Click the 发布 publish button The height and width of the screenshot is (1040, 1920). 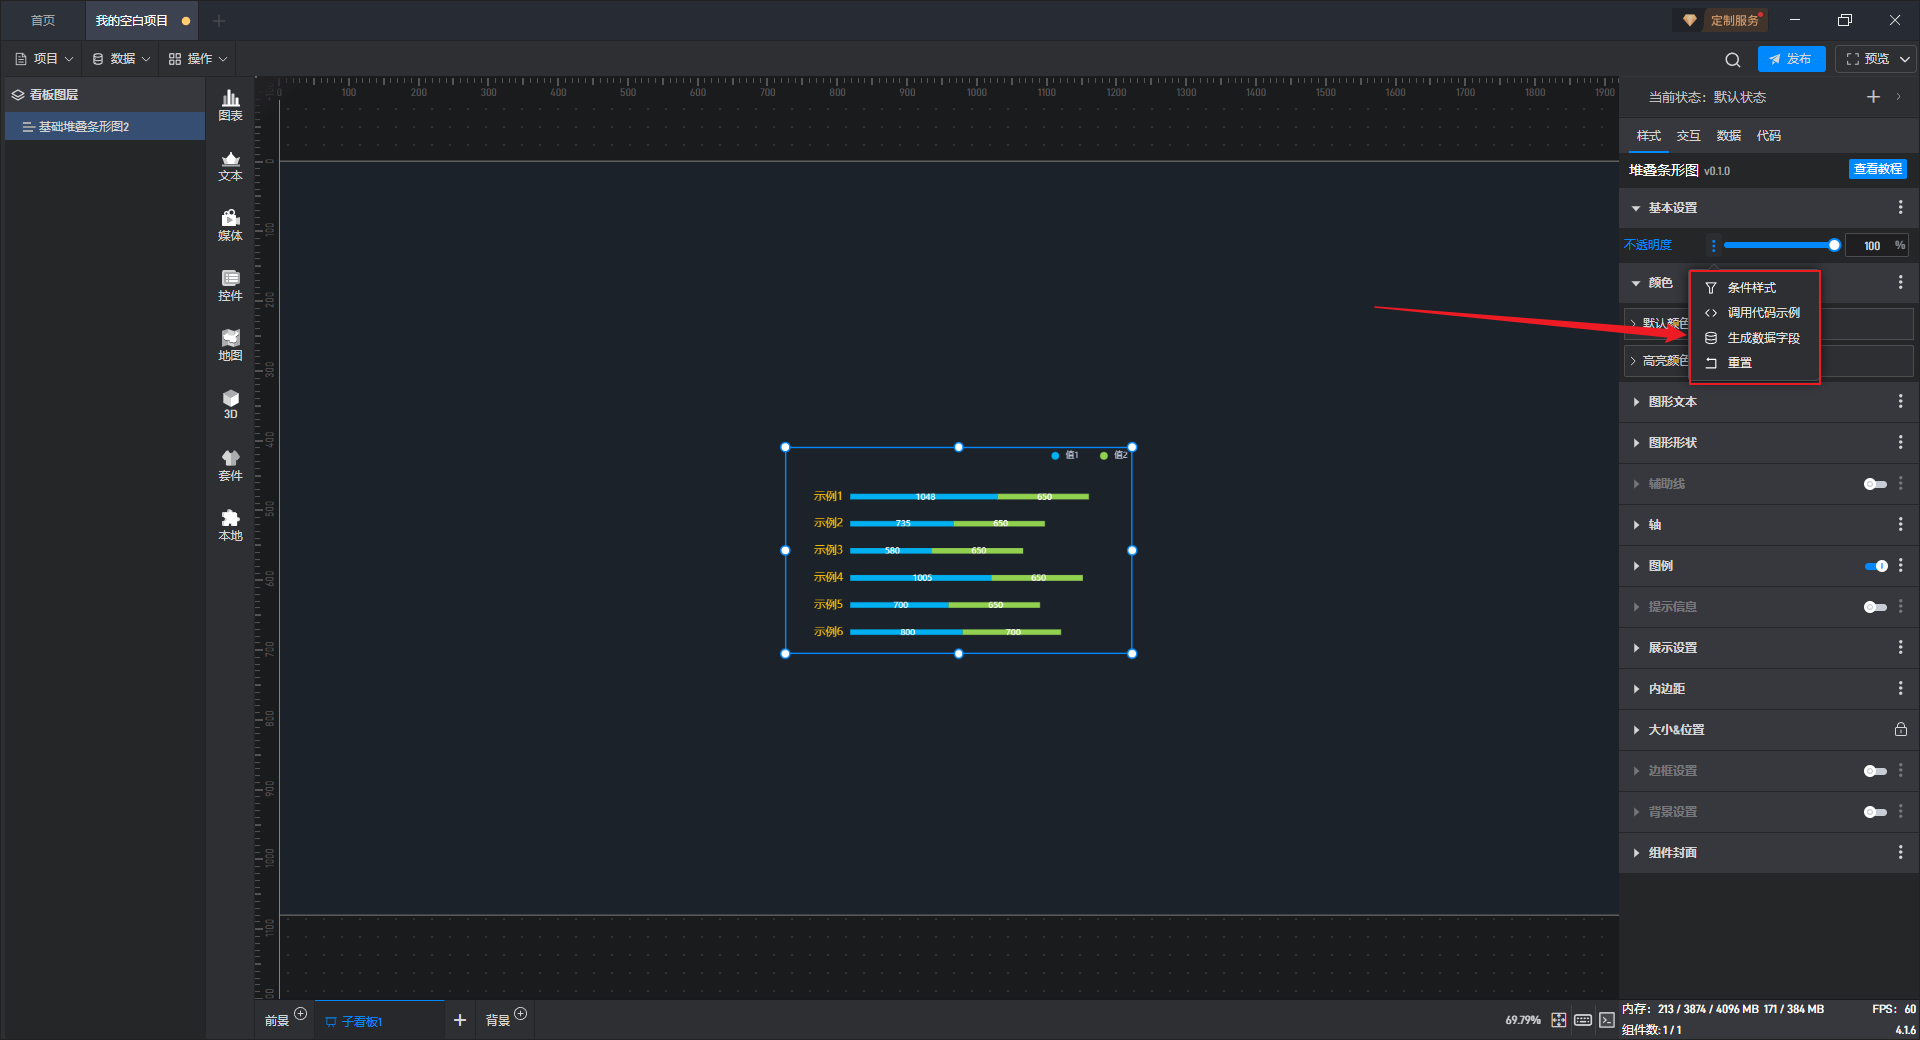pyautogui.click(x=1791, y=59)
